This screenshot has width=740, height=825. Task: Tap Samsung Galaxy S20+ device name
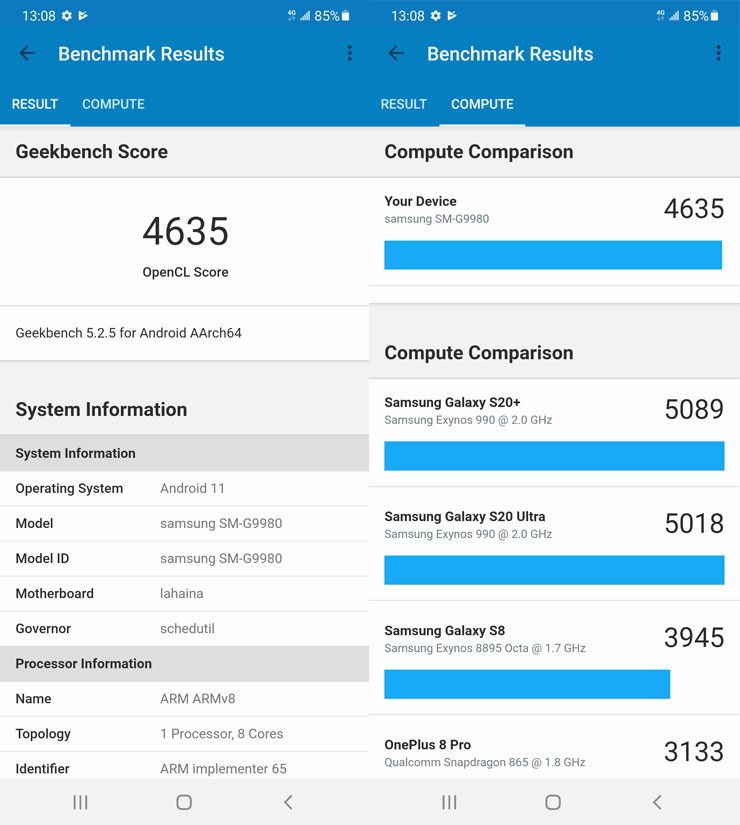coord(452,403)
